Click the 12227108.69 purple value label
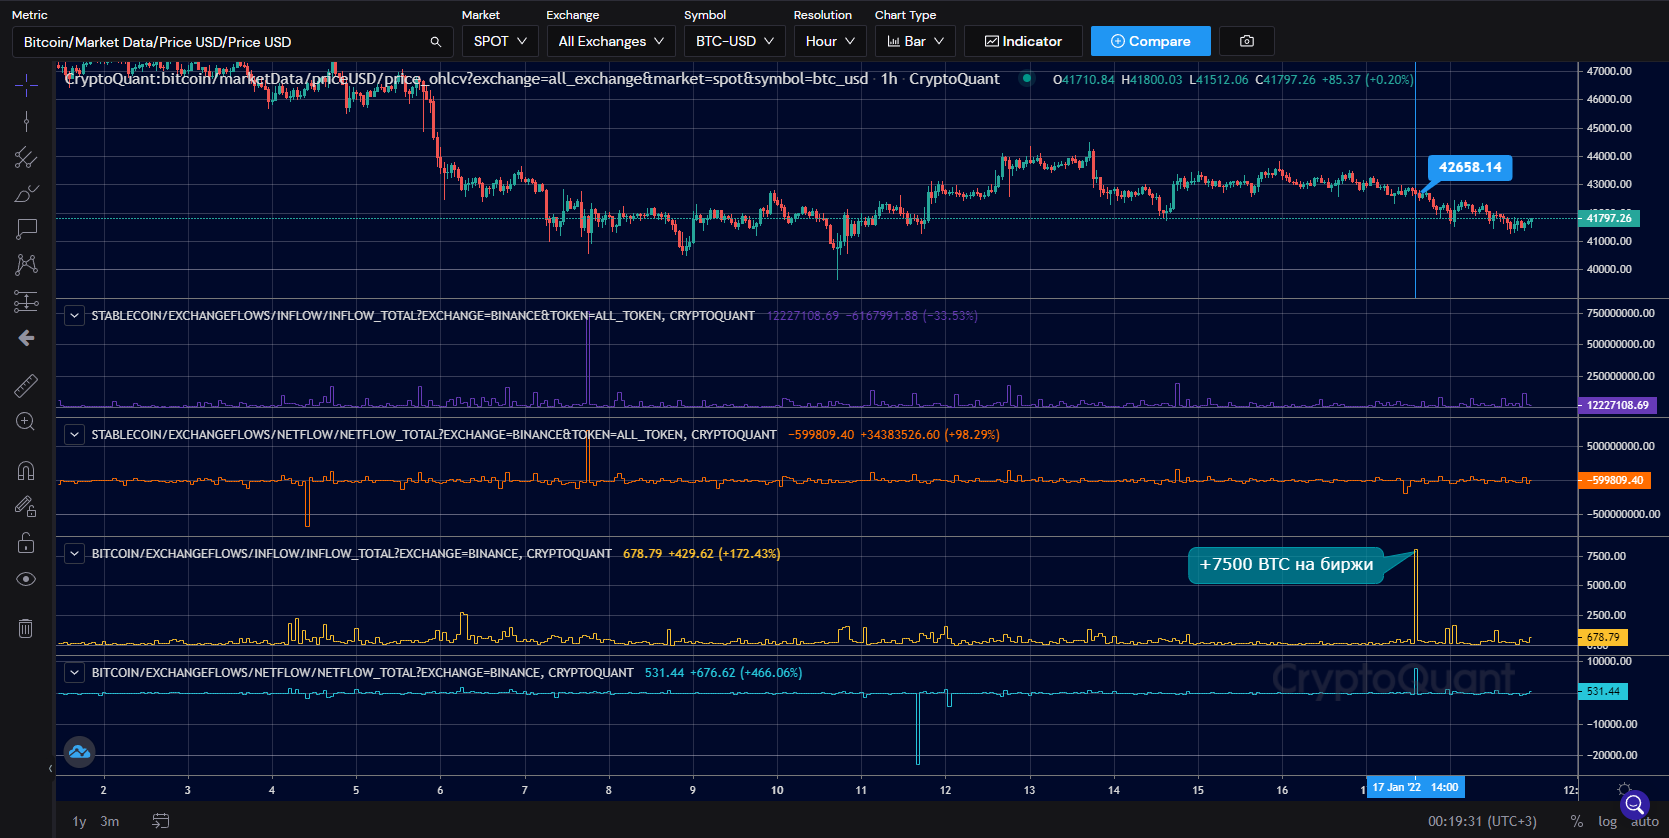Screen dimensions: 1669x838 pos(1617,405)
